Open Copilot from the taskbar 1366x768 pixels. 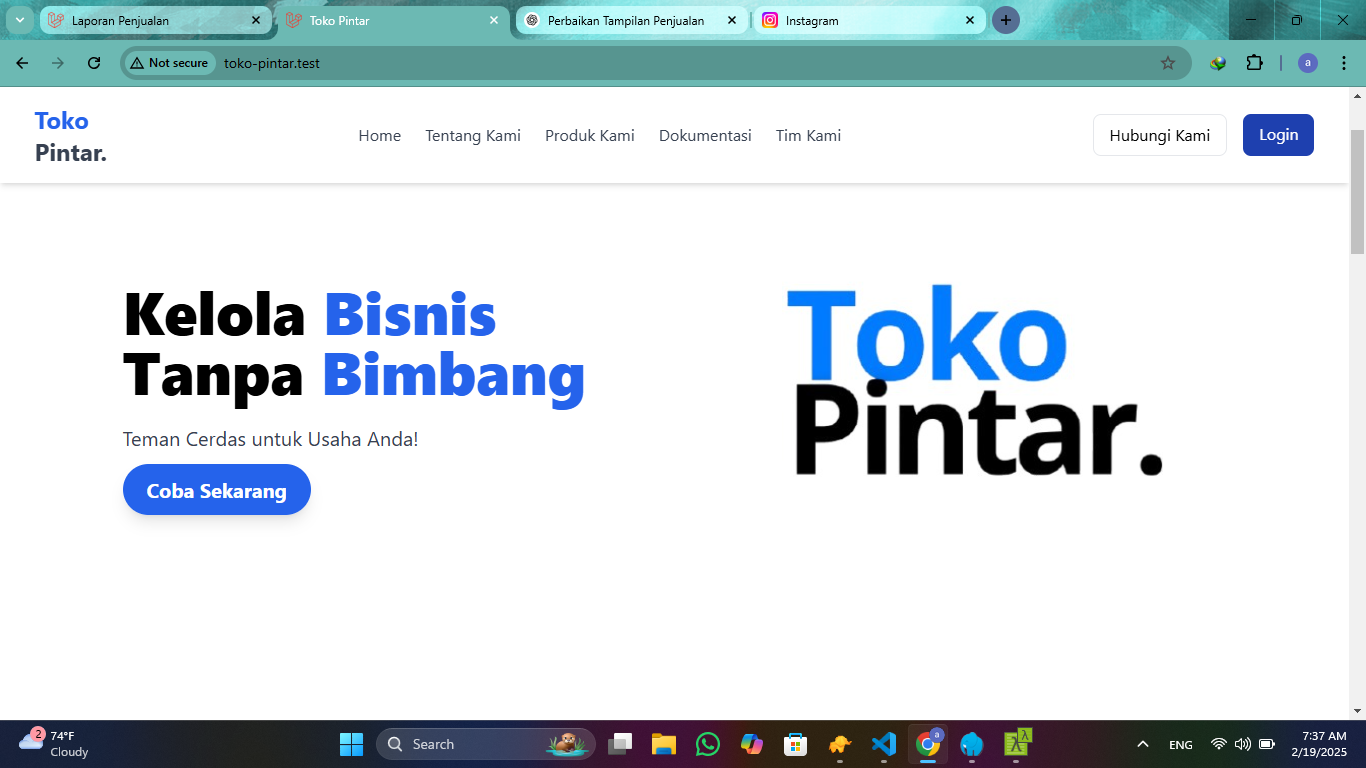(752, 744)
